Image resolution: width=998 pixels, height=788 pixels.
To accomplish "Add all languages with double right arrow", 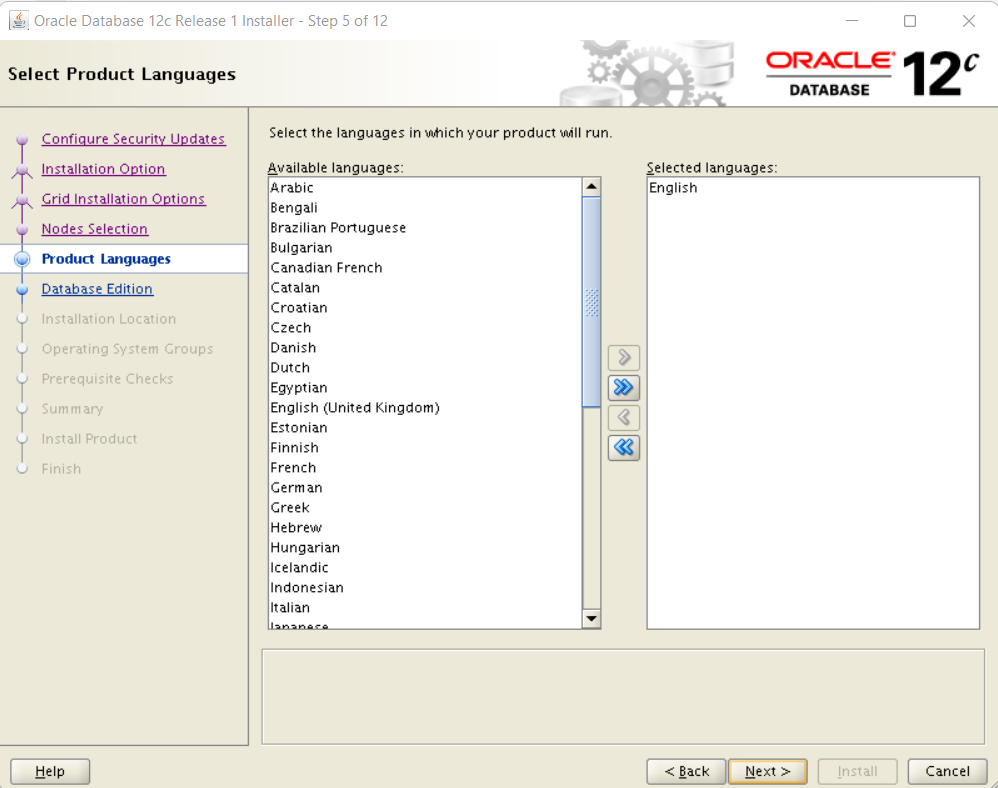I will (x=624, y=387).
